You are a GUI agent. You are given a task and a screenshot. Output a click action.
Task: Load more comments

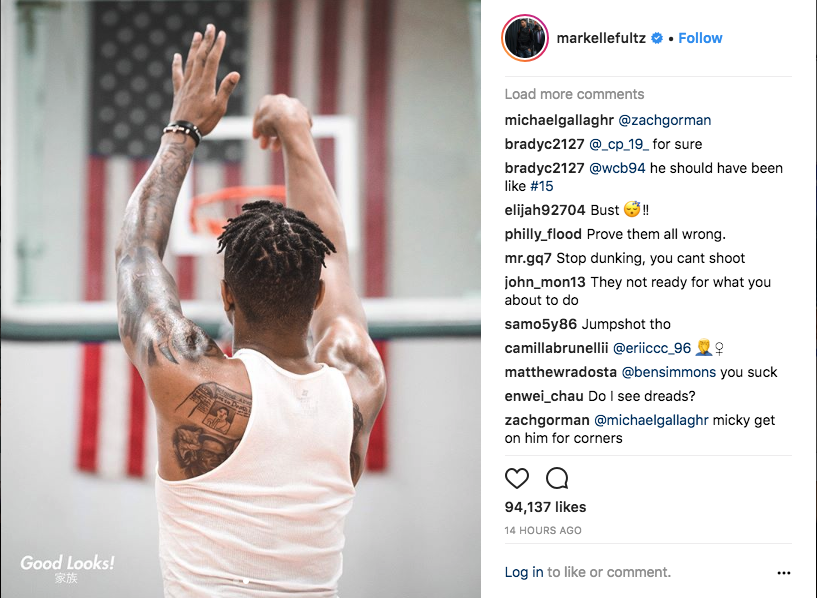[574, 94]
